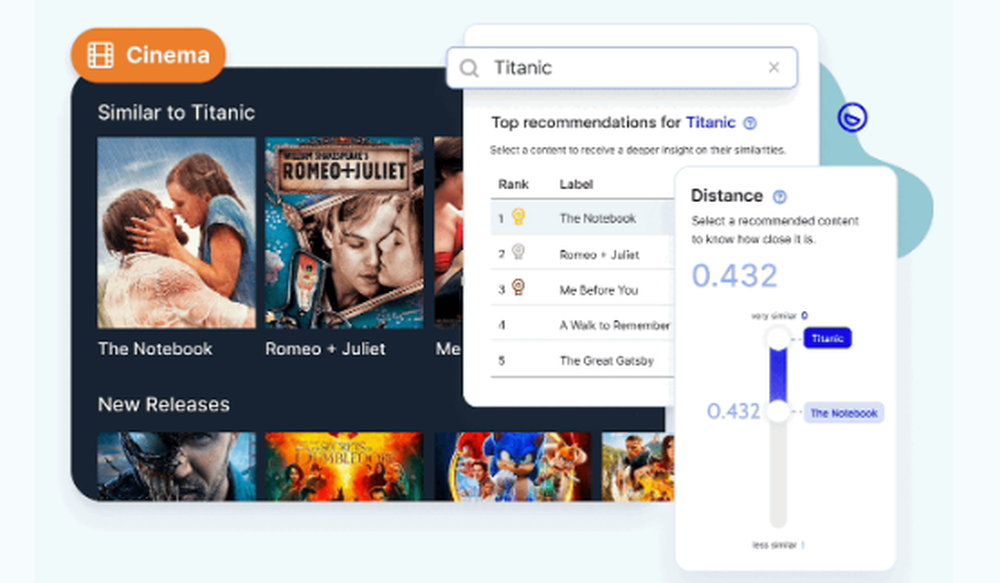1000x583 pixels.
Task: Open the partially hidden third similar poster
Action: 448,233
